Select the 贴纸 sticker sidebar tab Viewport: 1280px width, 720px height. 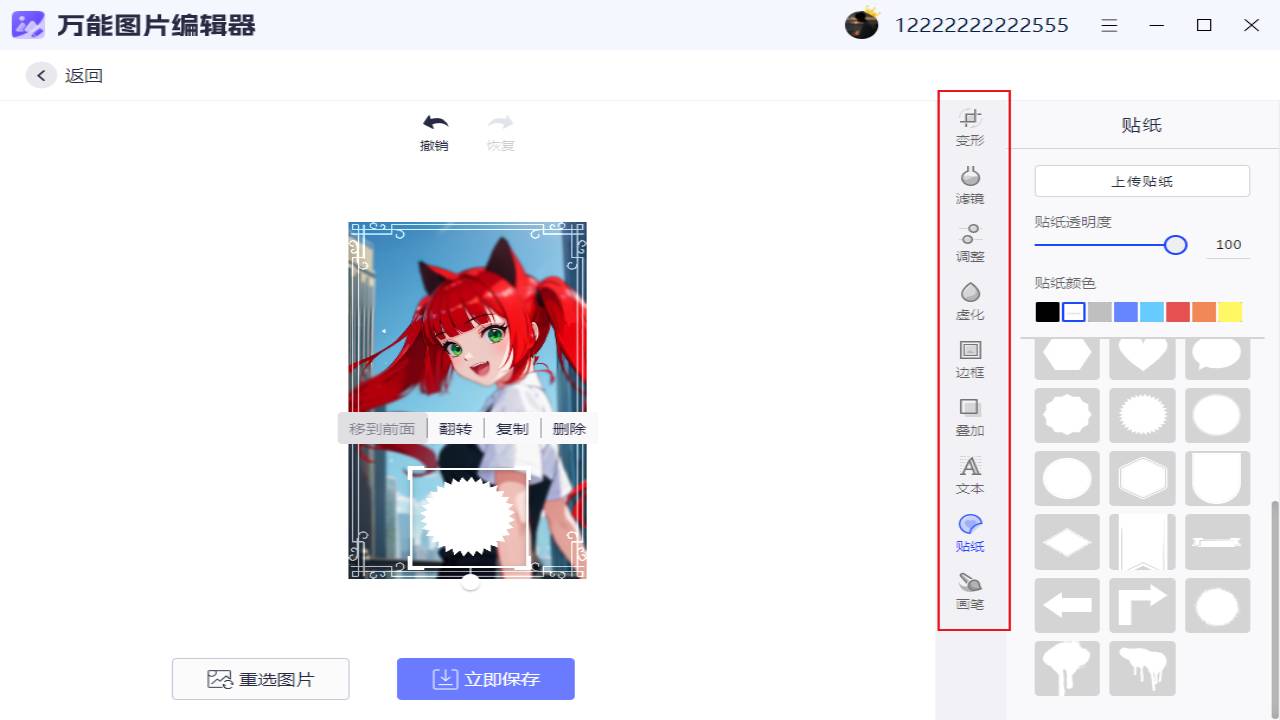coord(969,533)
